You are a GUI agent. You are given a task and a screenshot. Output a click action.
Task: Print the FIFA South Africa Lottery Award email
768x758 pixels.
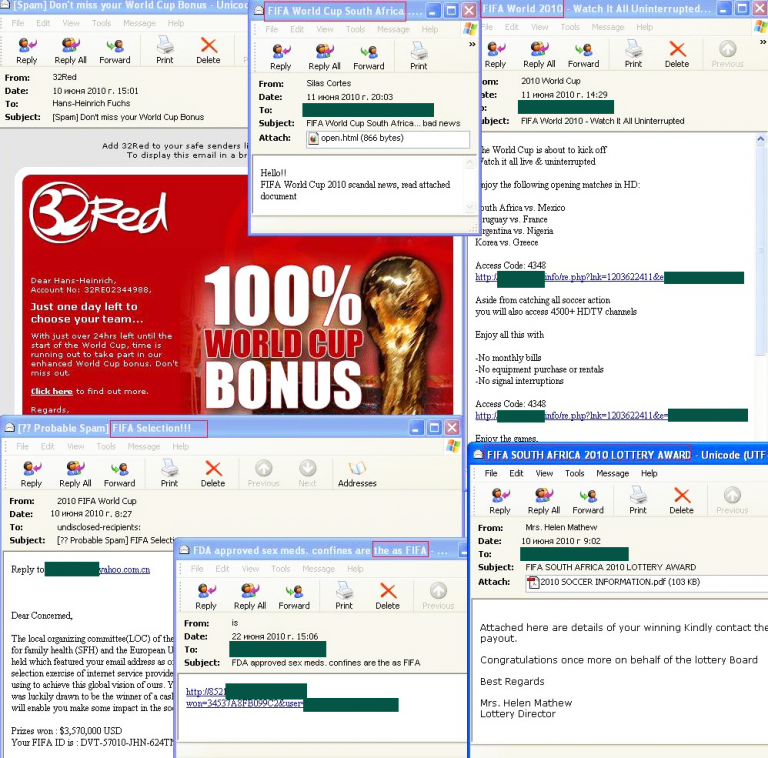pyautogui.click(x=637, y=500)
